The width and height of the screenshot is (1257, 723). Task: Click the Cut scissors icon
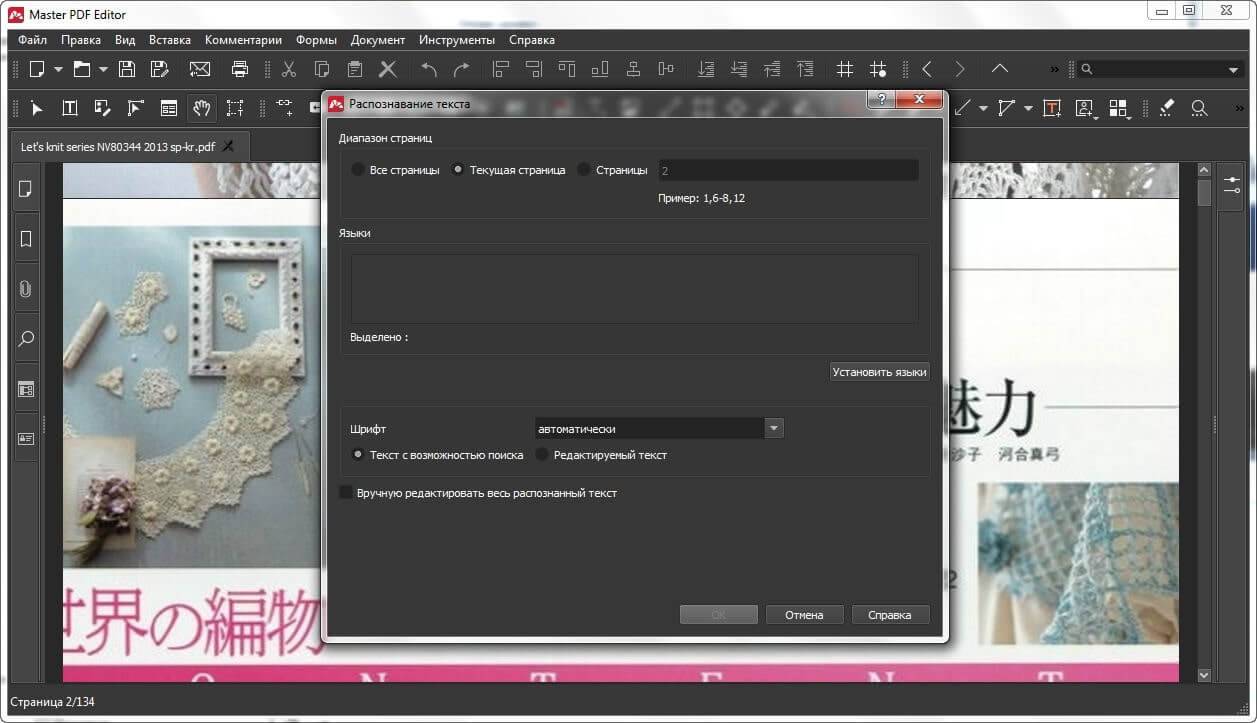(x=289, y=69)
